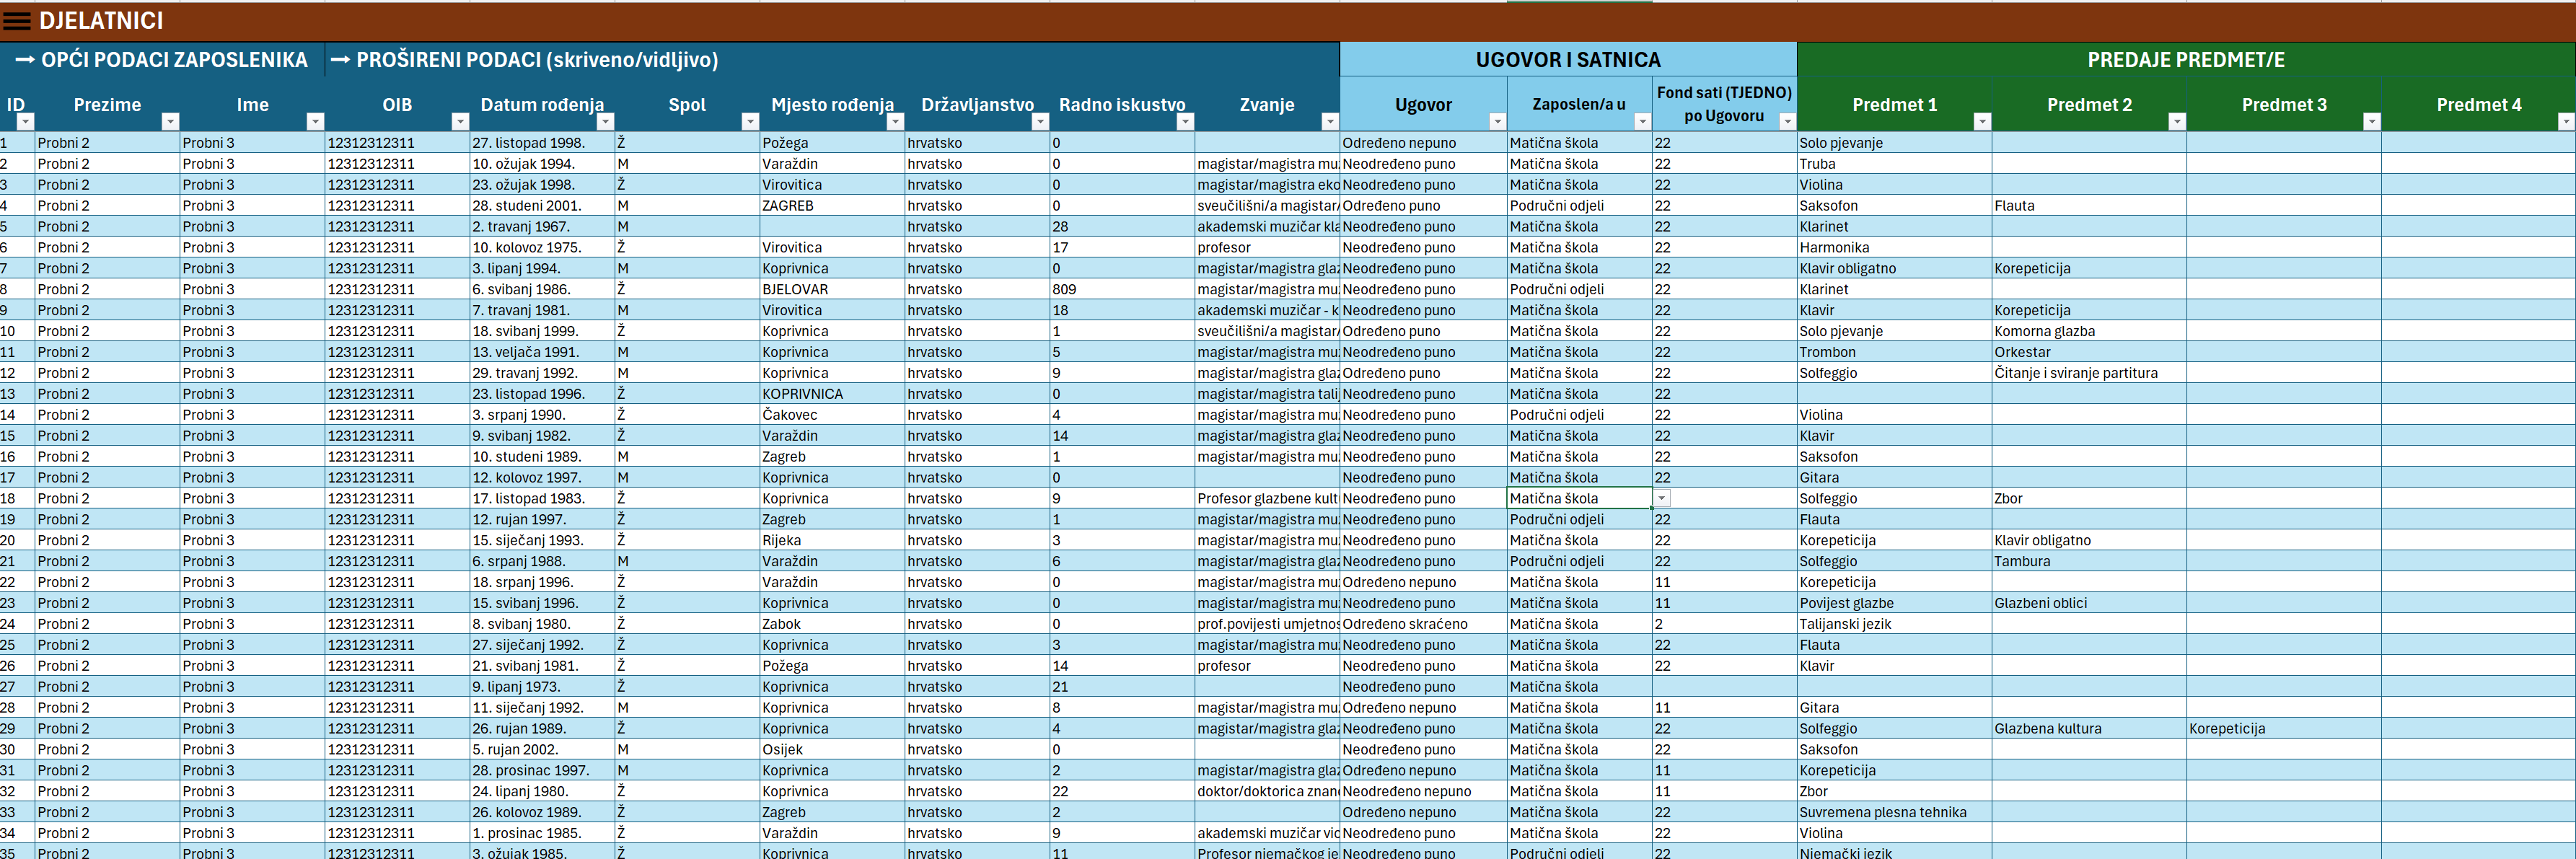Screen dimensions: 2576x859
Task: Open the cell dropdown arrow in row 18
Action: click(x=1661, y=498)
